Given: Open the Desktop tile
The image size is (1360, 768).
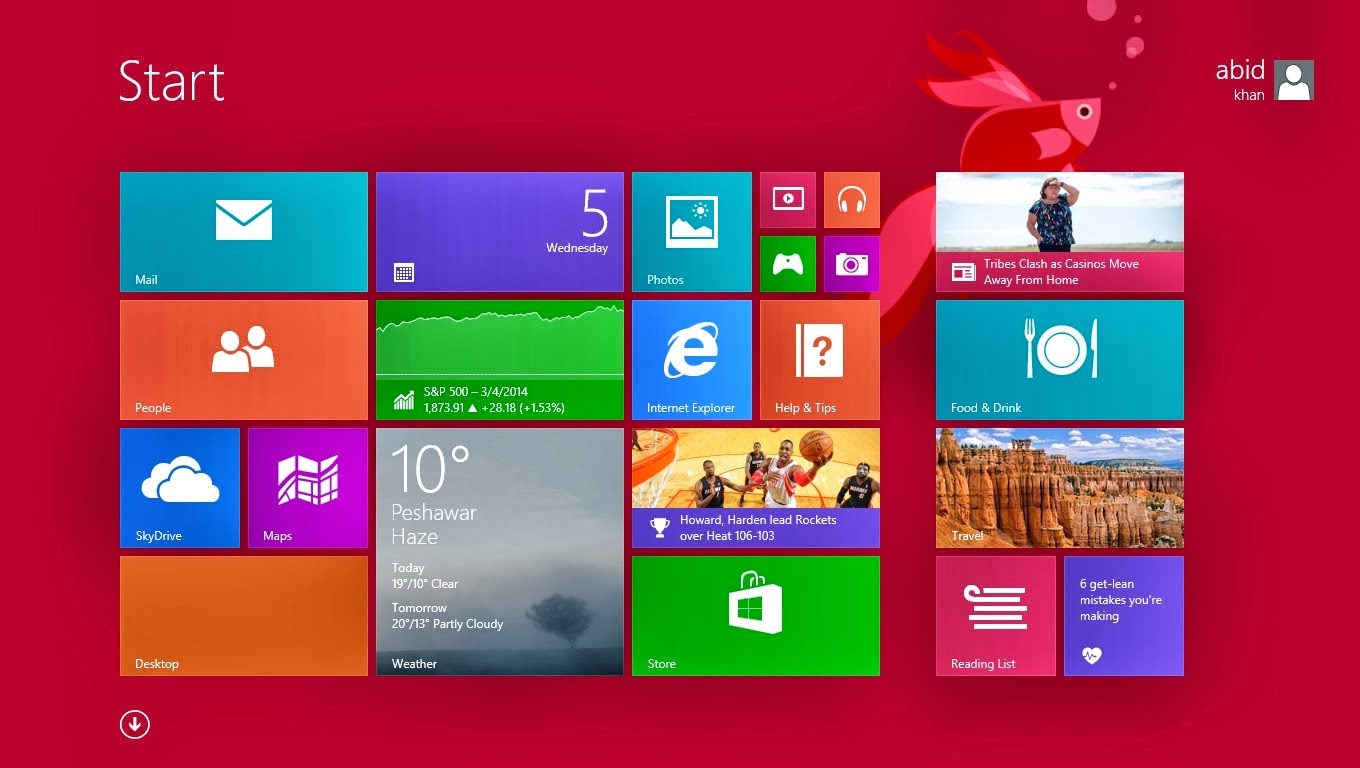Looking at the screenshot, I should click(244, 616).
